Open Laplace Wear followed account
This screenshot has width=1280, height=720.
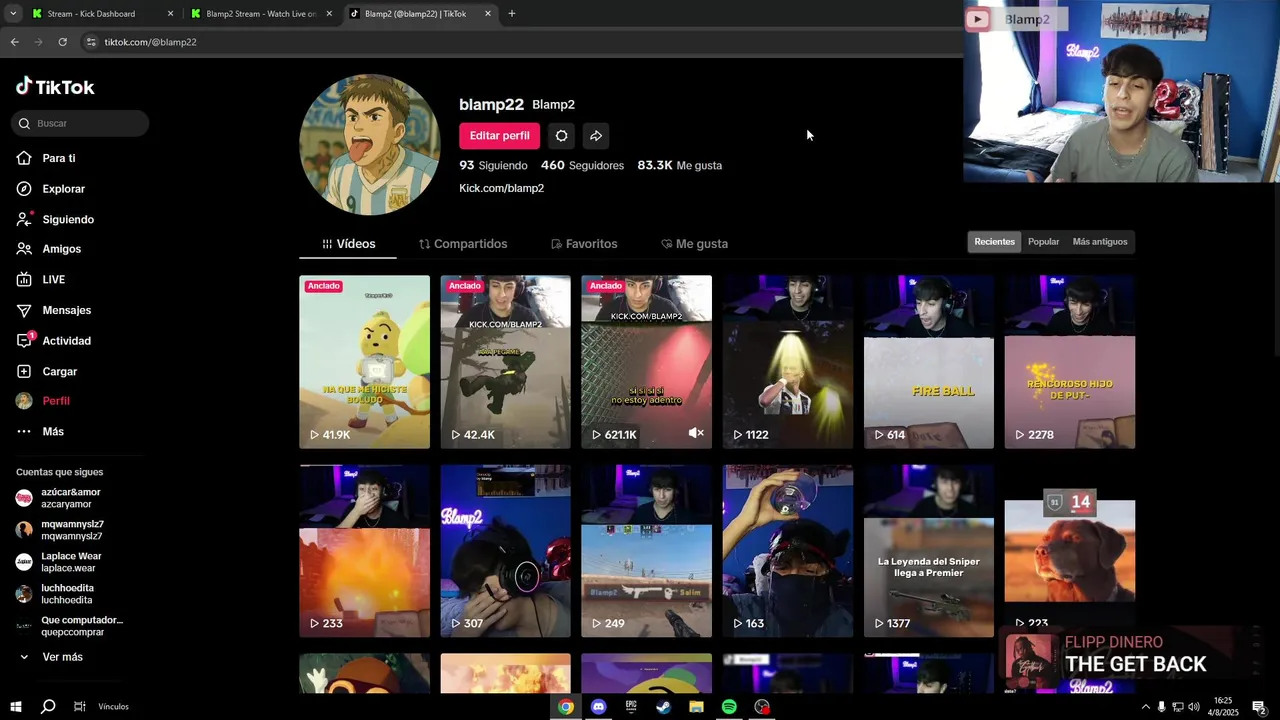70,562
